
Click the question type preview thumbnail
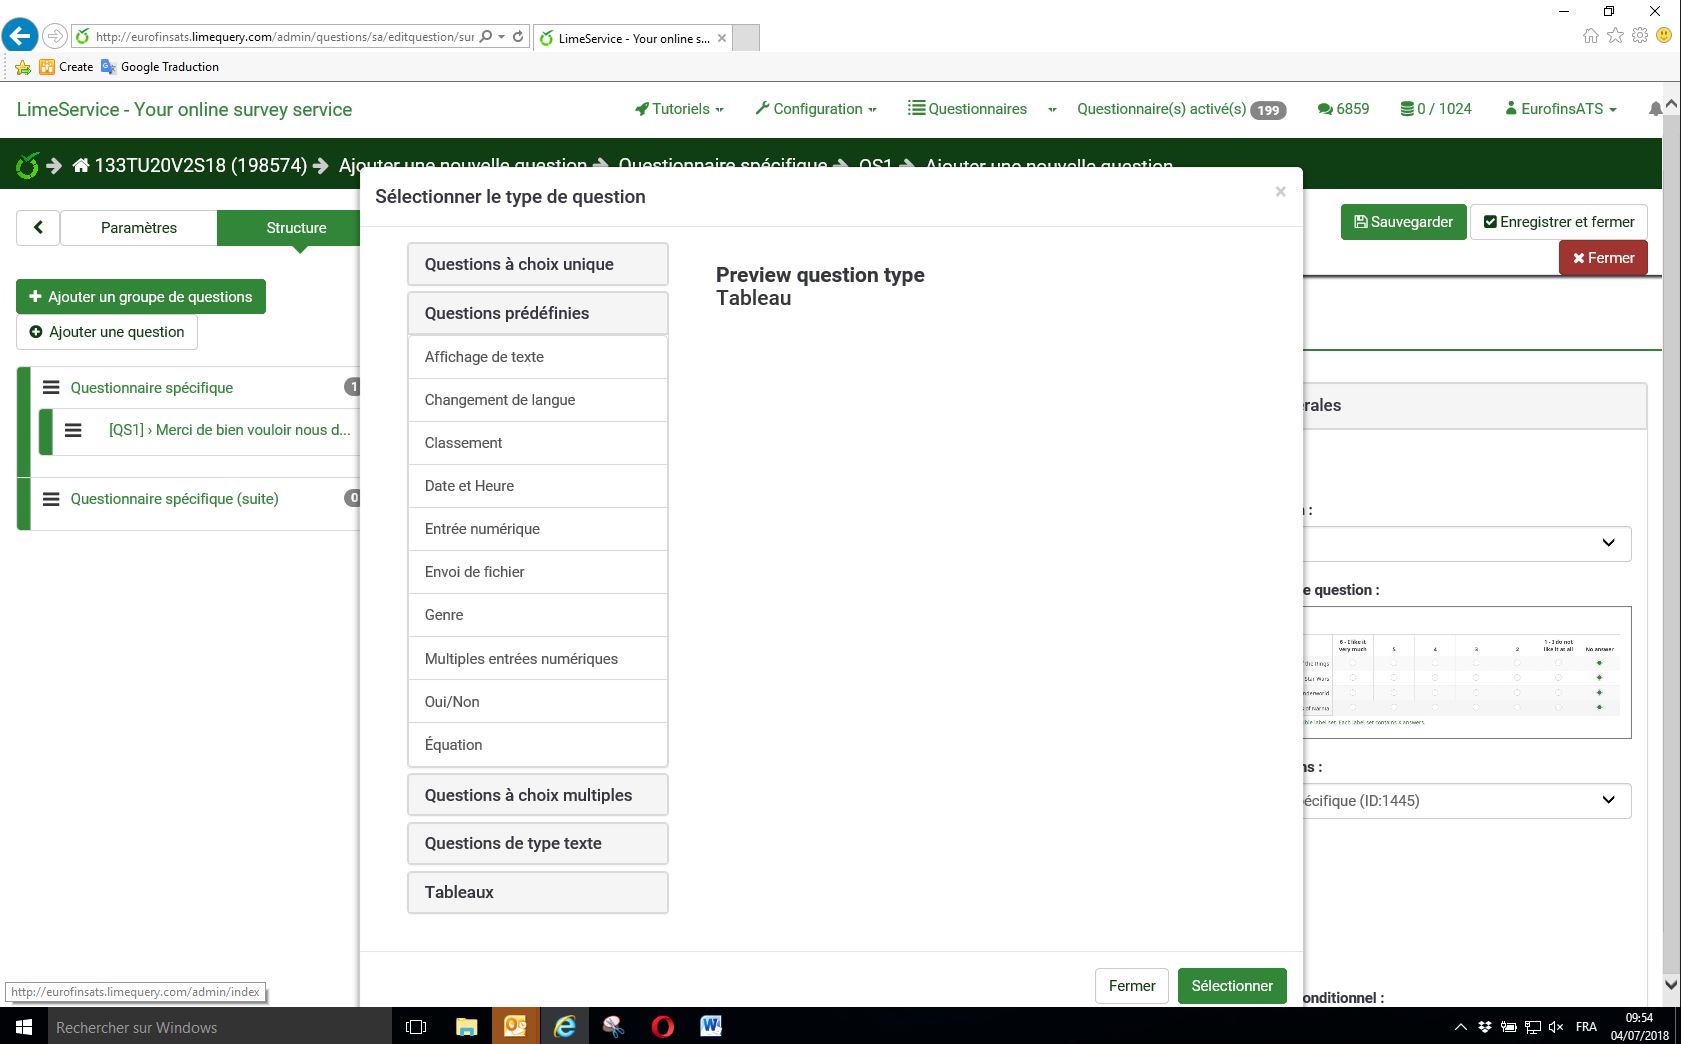tap(1467, 672)
